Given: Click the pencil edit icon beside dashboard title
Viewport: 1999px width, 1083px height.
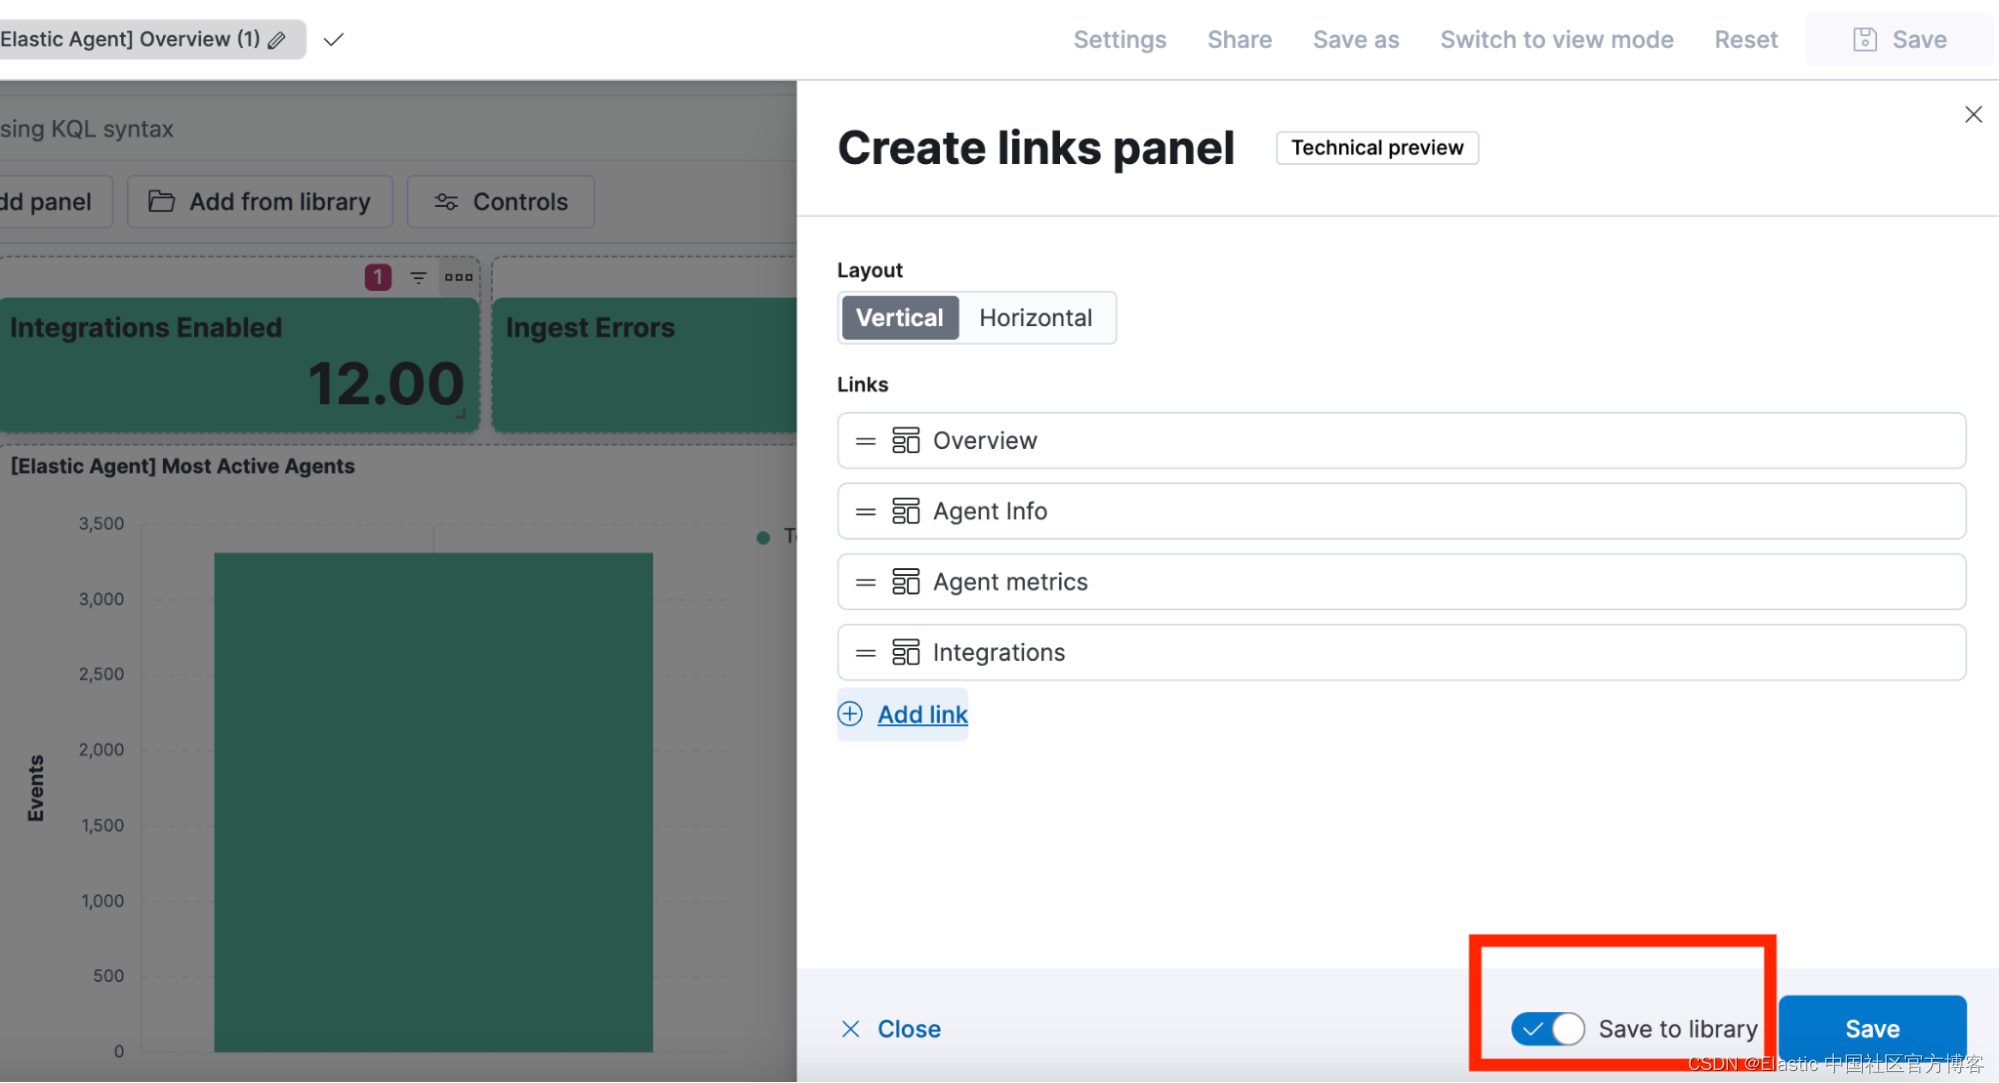Looking at the screenshot, I should point(277,40).
